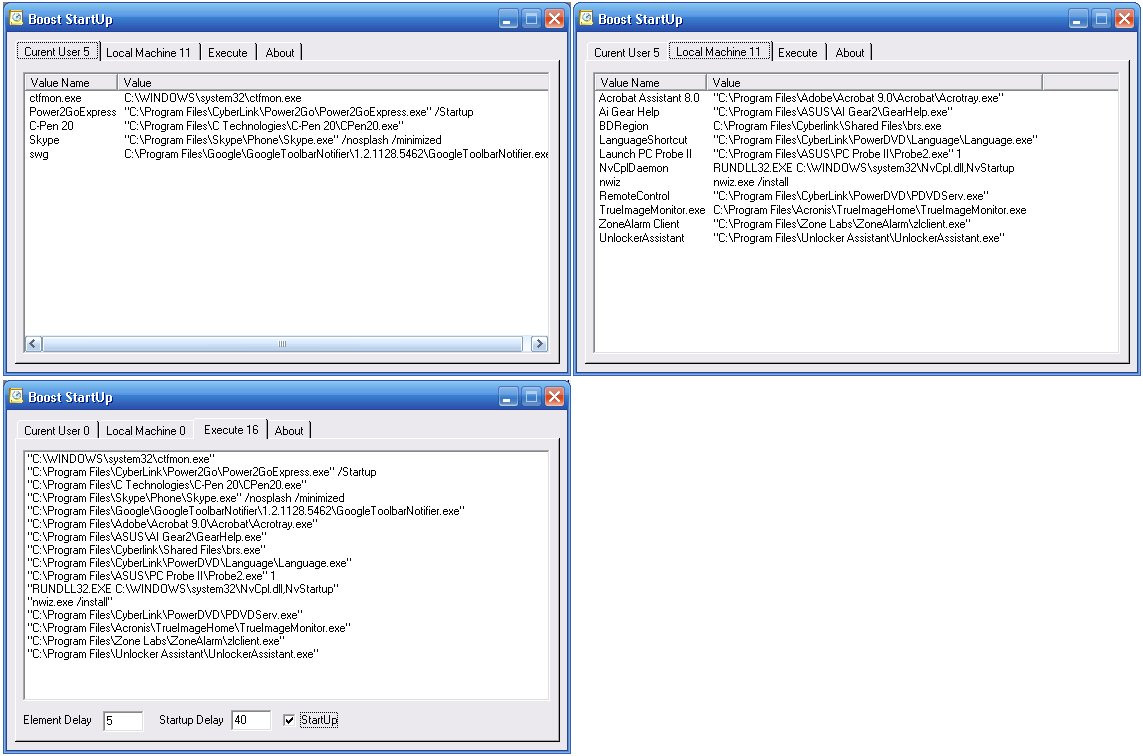
Task: Select the Power2GoExpress entry
Action: [x=286, y=112]
